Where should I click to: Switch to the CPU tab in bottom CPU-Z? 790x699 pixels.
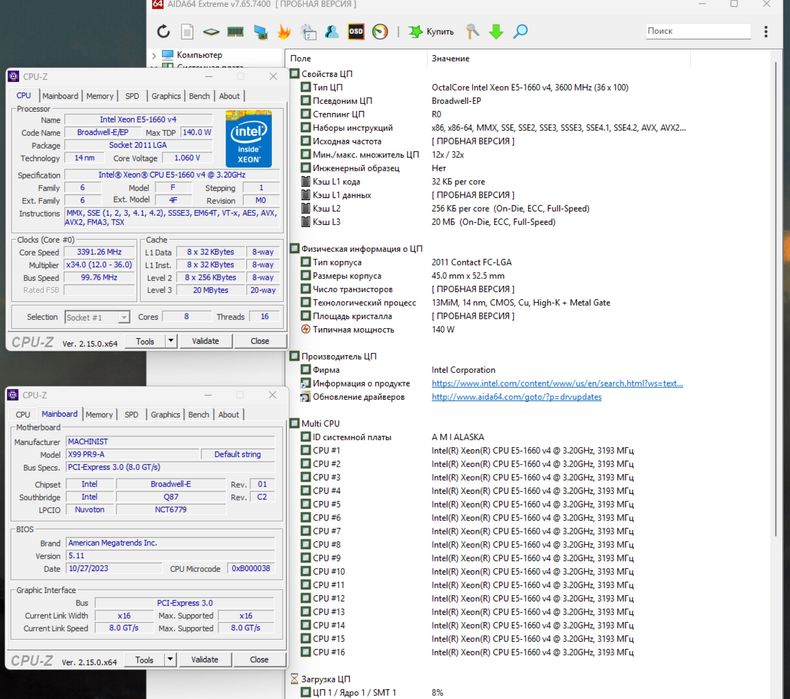coord(23,414)
